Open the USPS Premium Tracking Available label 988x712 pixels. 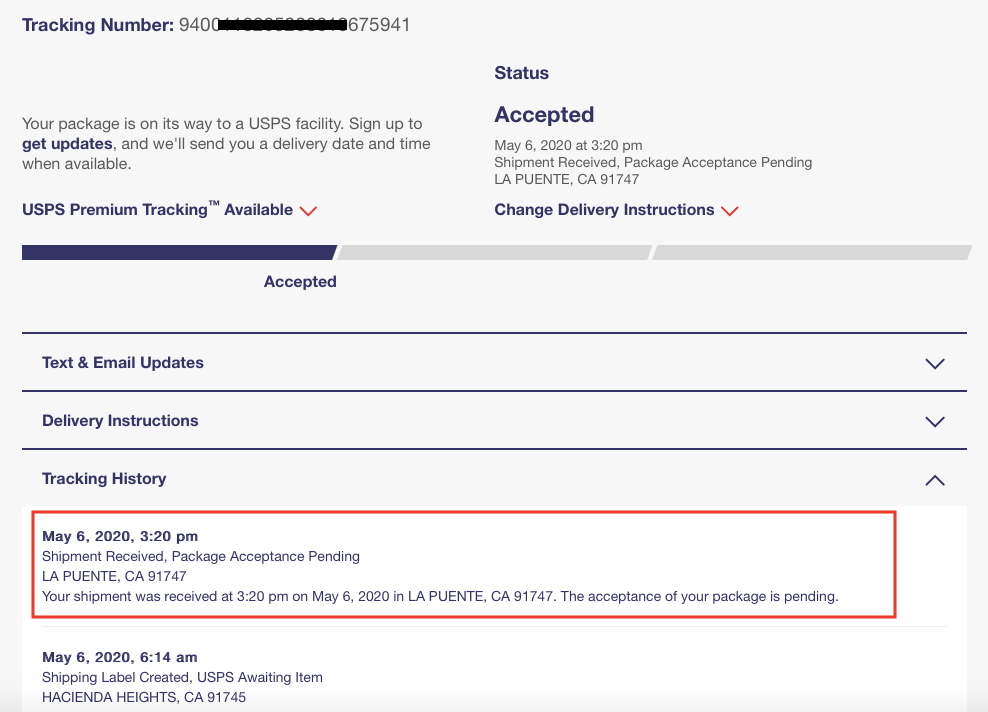pyautogui.click(x=157, y=210)
